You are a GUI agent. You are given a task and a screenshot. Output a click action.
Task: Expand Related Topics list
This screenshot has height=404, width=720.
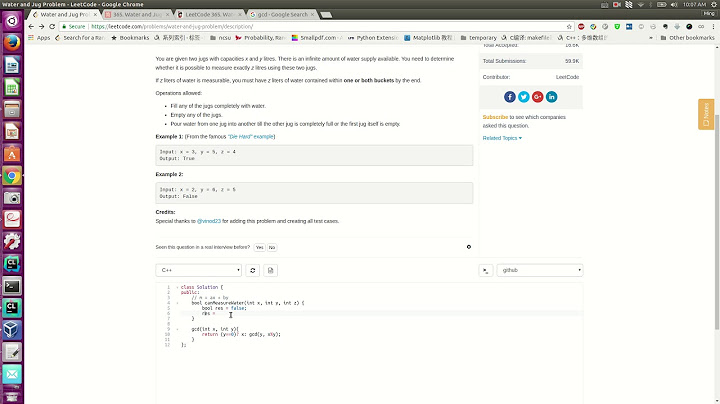(x=502, y=138)
